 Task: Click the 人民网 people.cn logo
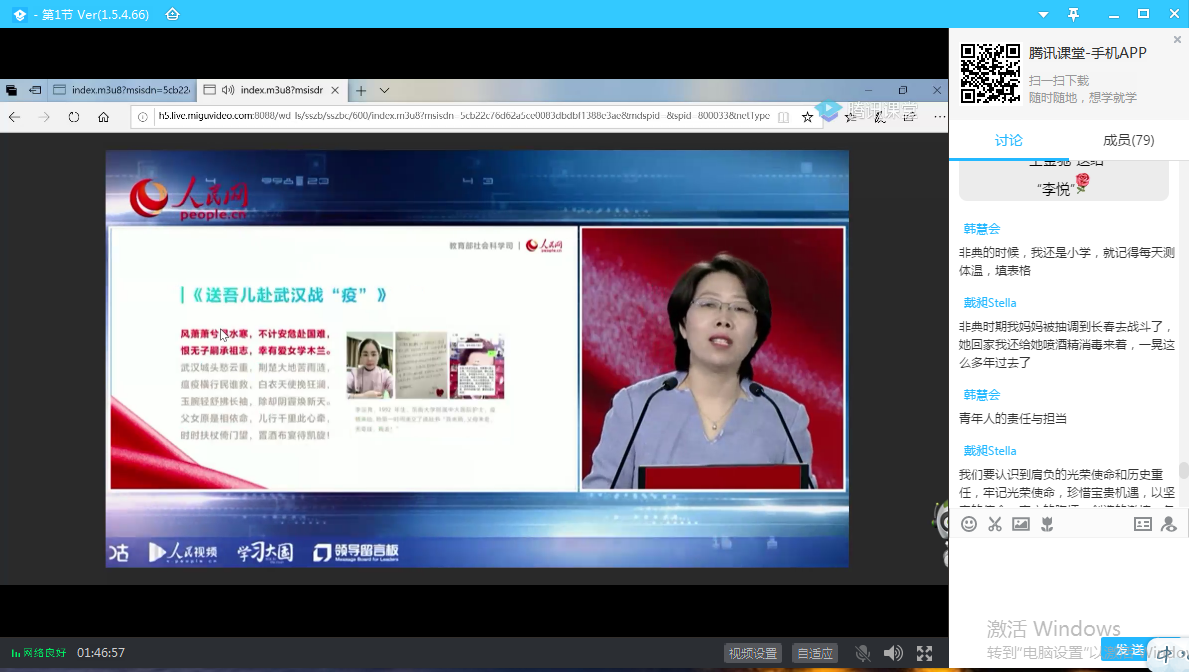[190, 198]
